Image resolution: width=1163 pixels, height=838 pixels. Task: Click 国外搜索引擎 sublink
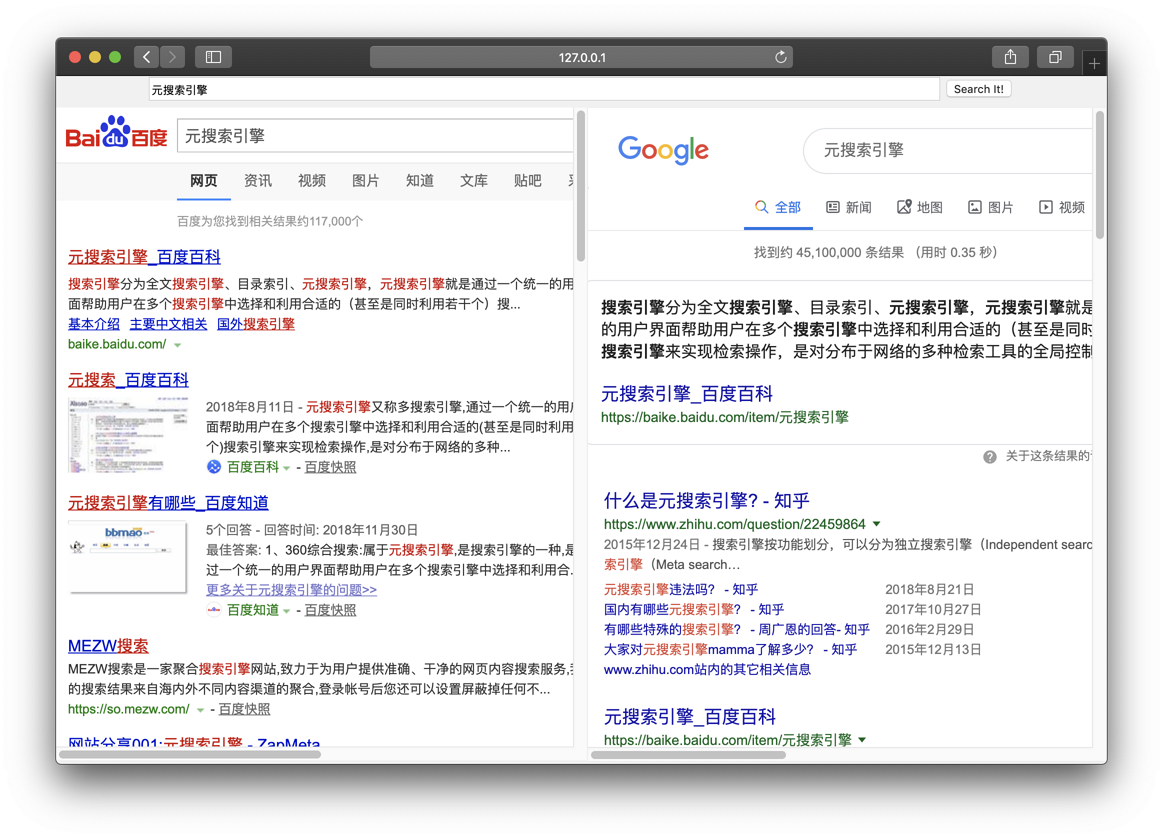coord(255,324)
